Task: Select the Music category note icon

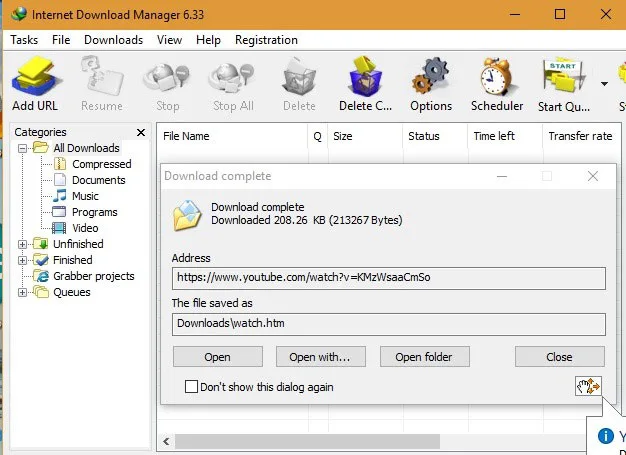Action: coord(59,196)
